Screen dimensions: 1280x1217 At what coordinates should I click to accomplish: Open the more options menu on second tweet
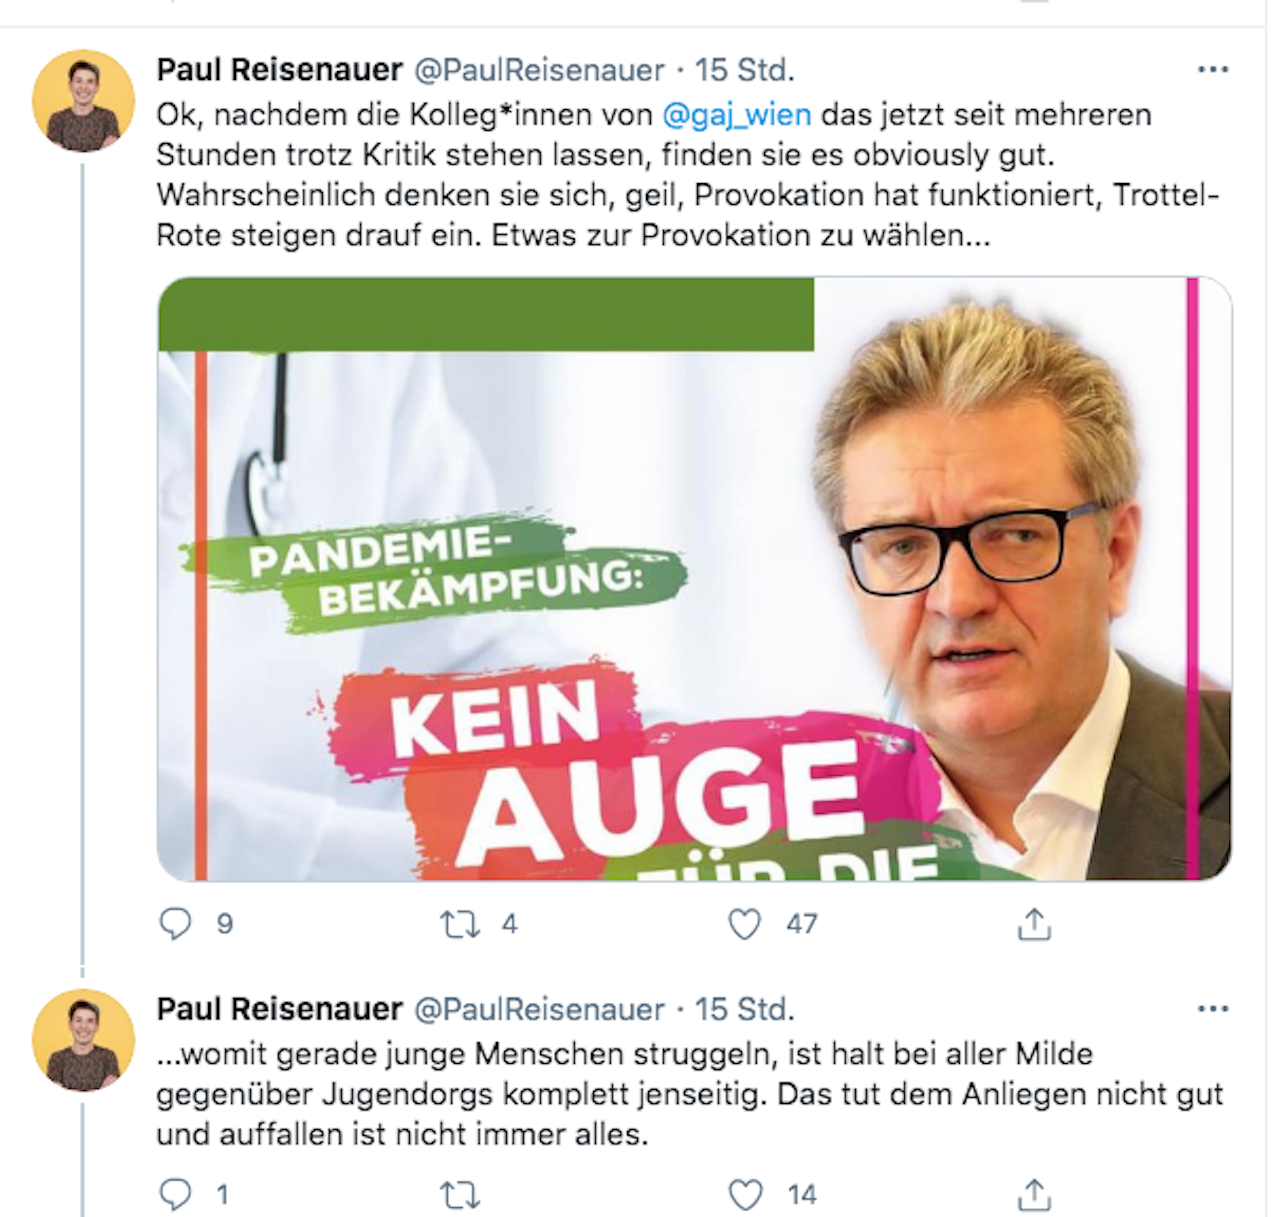point(1212,1010)
